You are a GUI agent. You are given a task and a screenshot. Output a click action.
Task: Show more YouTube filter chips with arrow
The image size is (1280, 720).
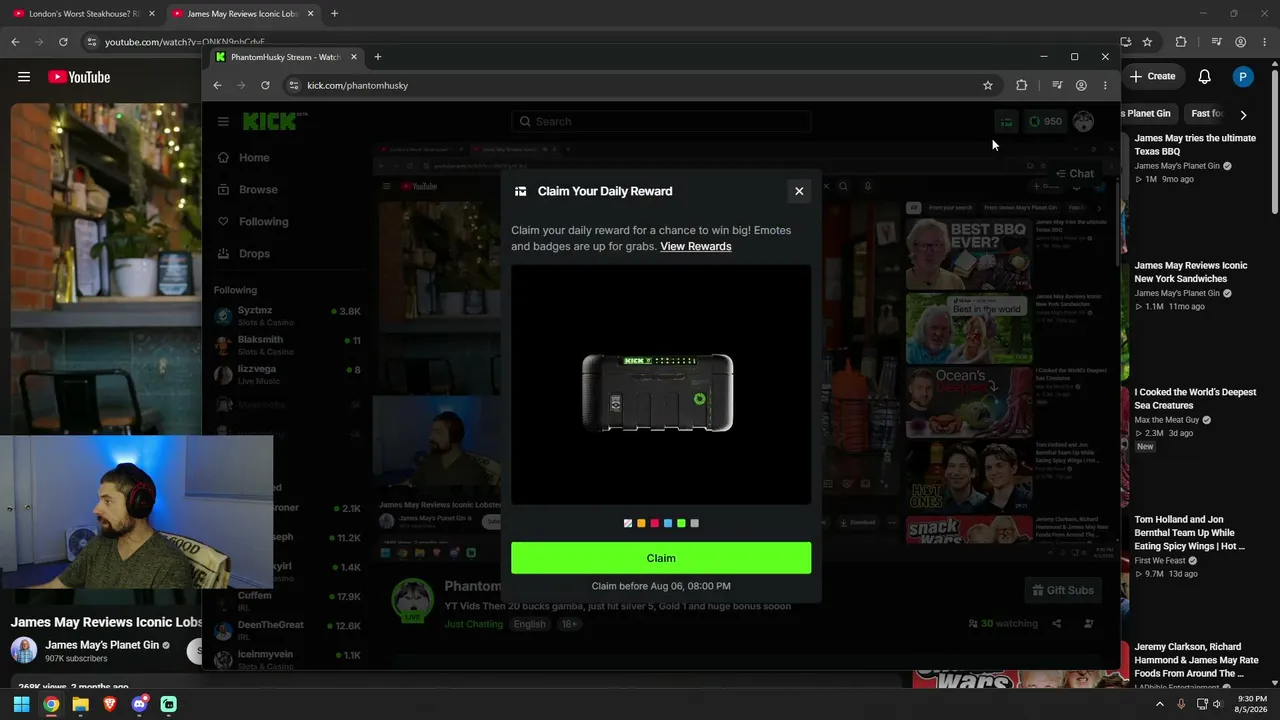click(1243, 114)
